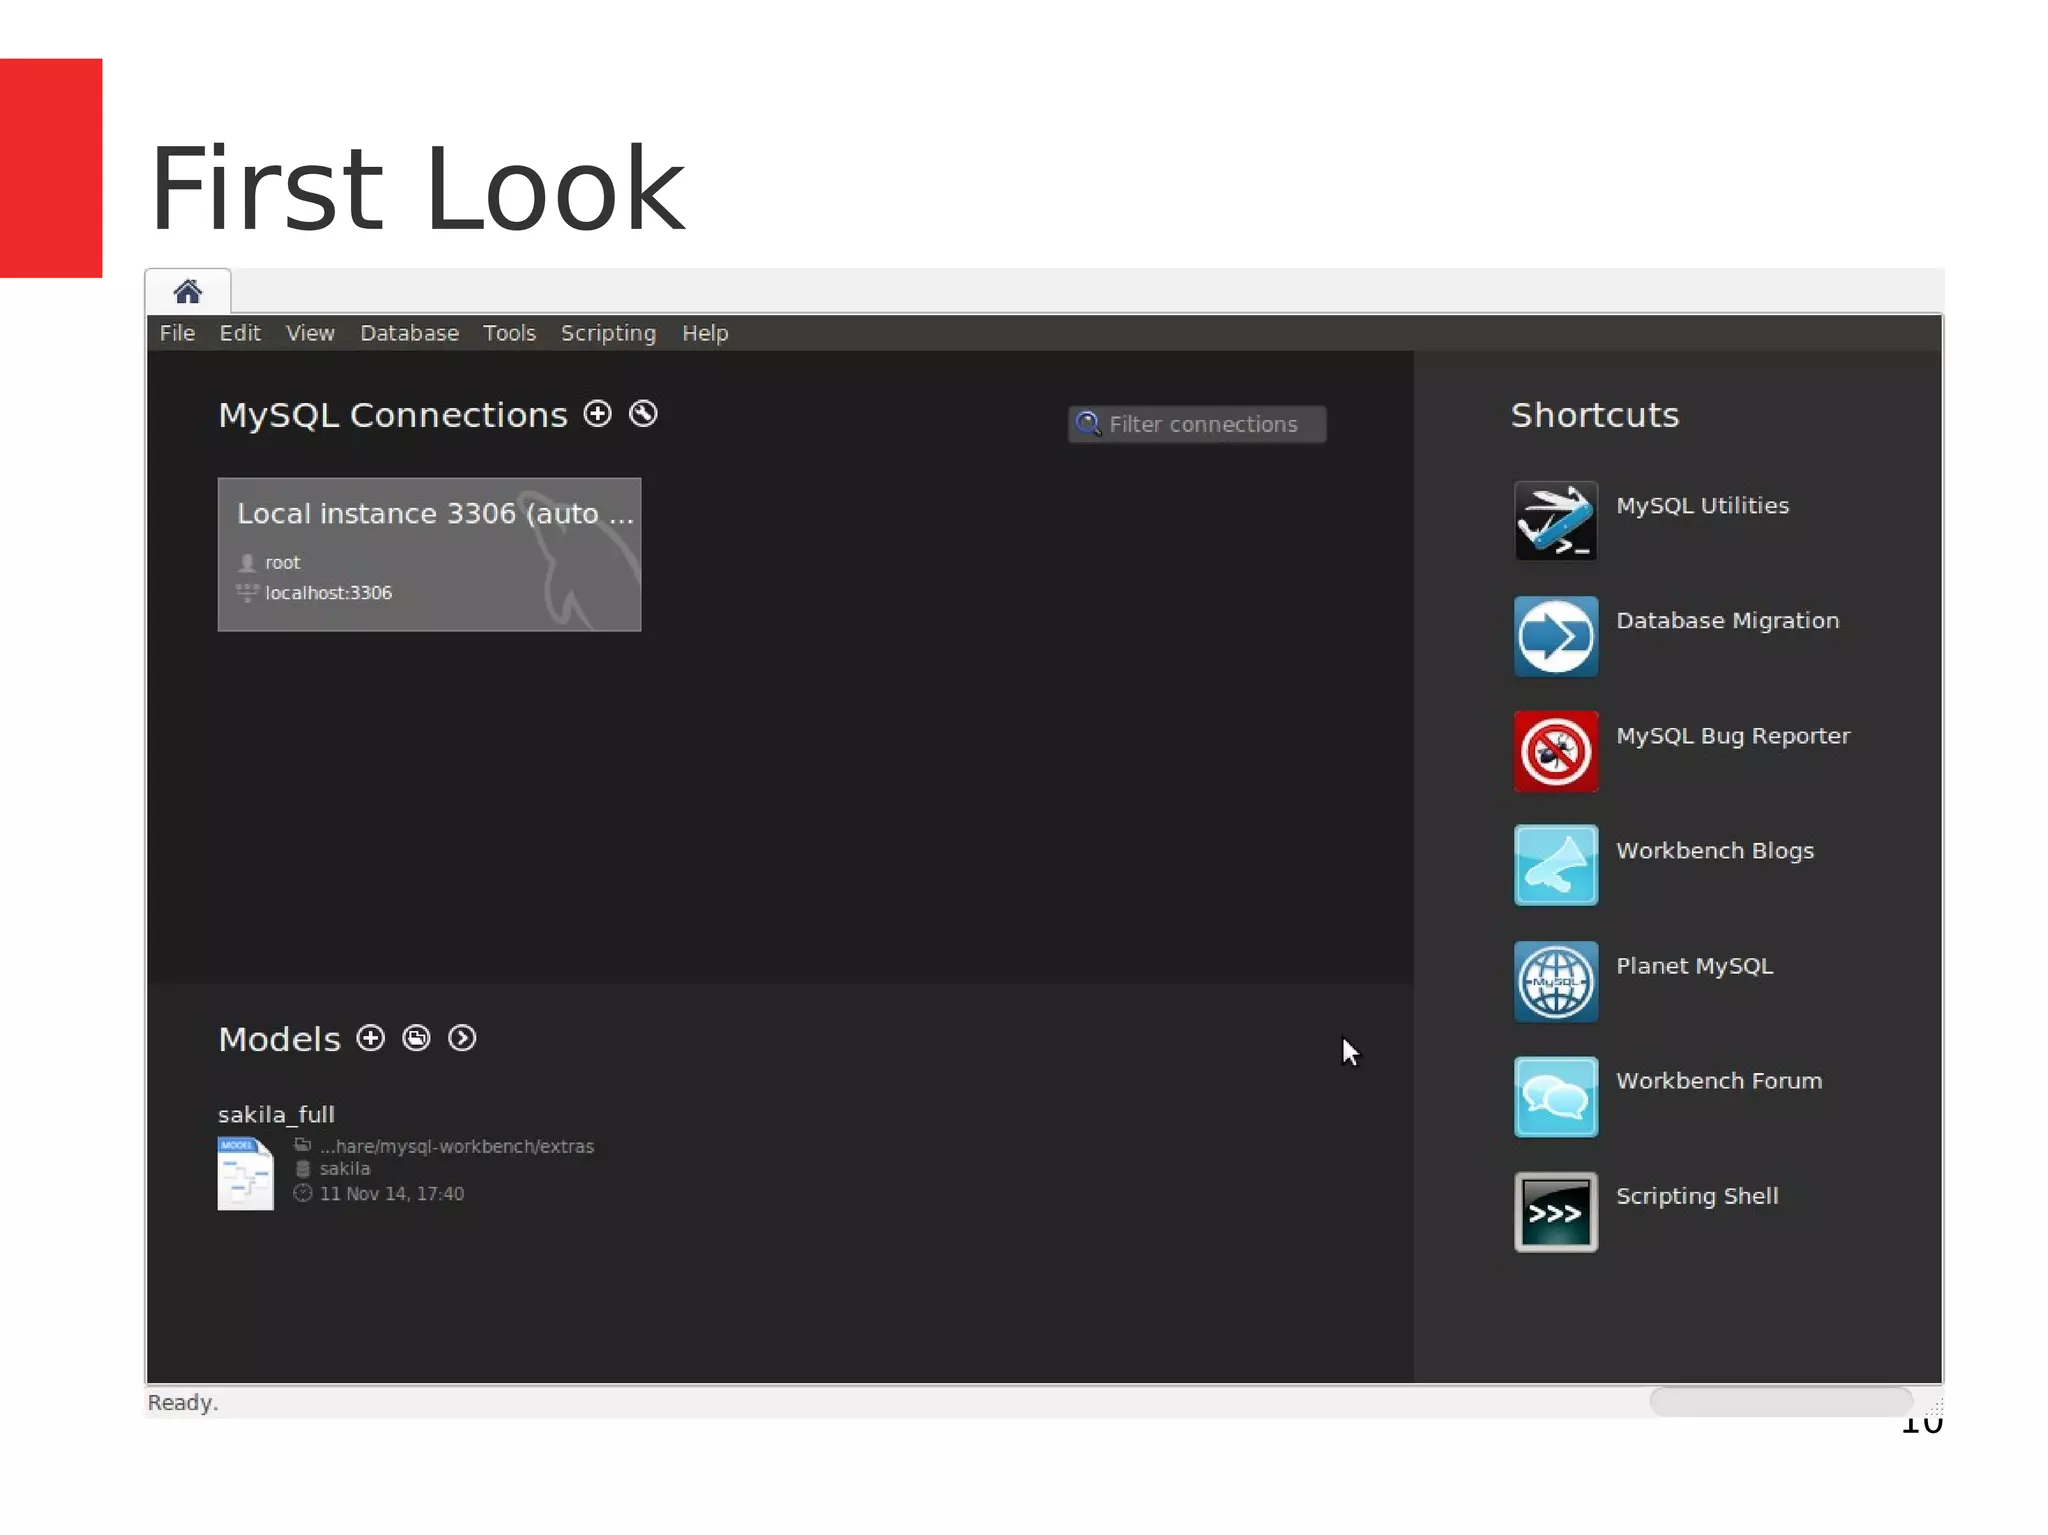Click the Workbench Blogs label
Screen dimensions: 2048x1535
pyautogui.click(x=1715, y=851)
